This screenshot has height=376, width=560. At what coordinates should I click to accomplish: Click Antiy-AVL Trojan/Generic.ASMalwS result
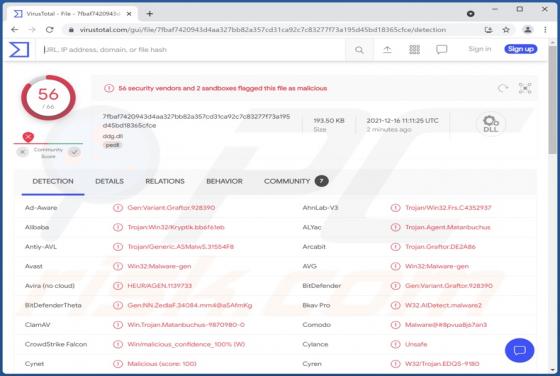point(180,247)
